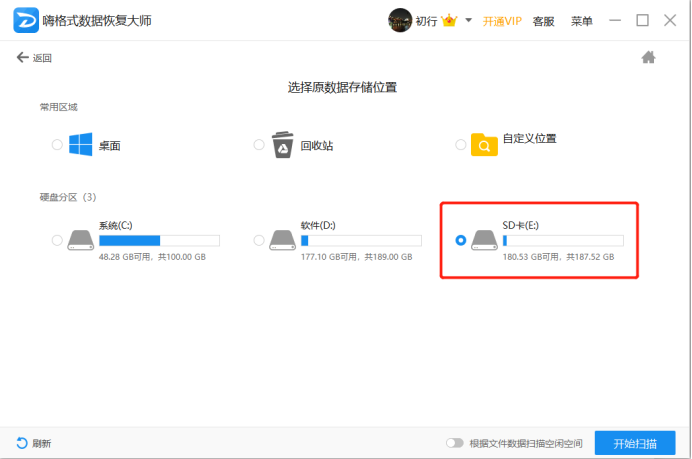
Task: Click the 刷新 refresh button
Action: click(x=34, y=443)
